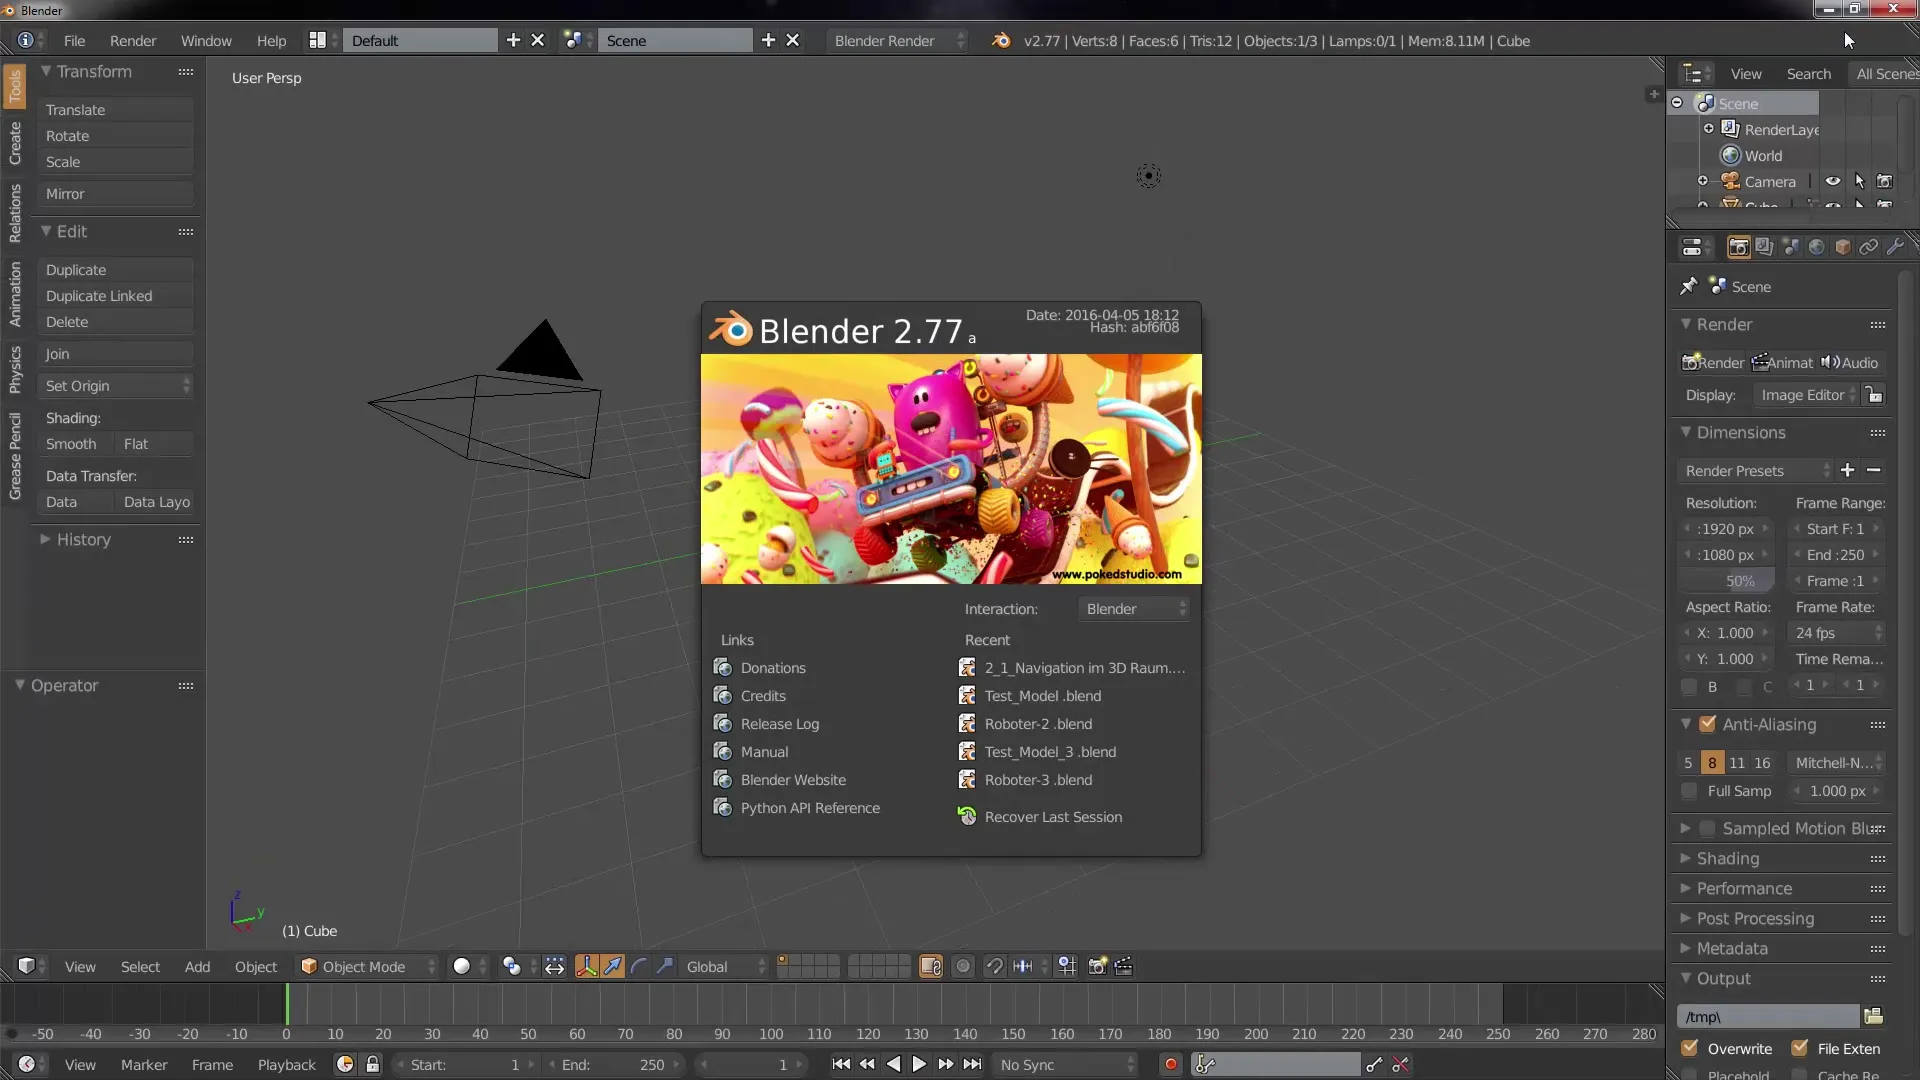Open the Global orientation dropdown

[x=725, y=966]
